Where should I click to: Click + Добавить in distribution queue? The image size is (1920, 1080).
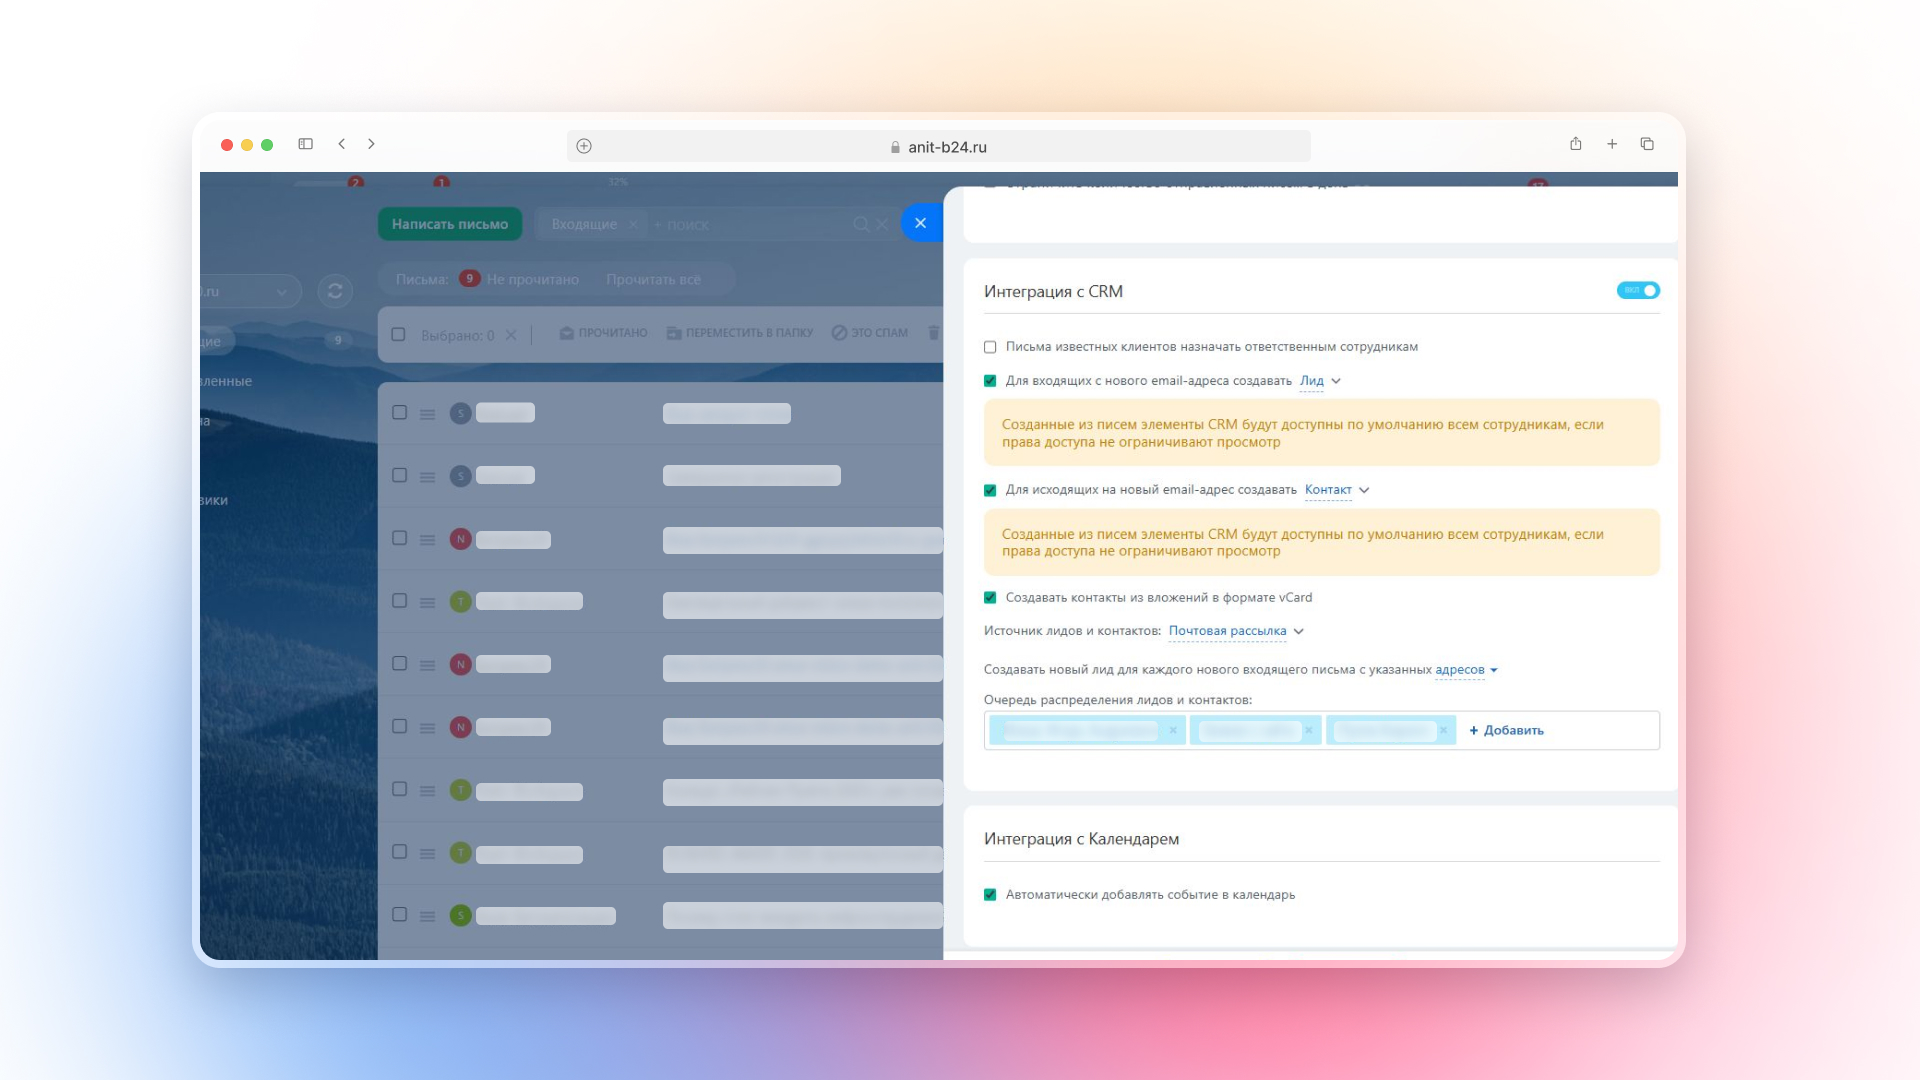click(1506, 730)
